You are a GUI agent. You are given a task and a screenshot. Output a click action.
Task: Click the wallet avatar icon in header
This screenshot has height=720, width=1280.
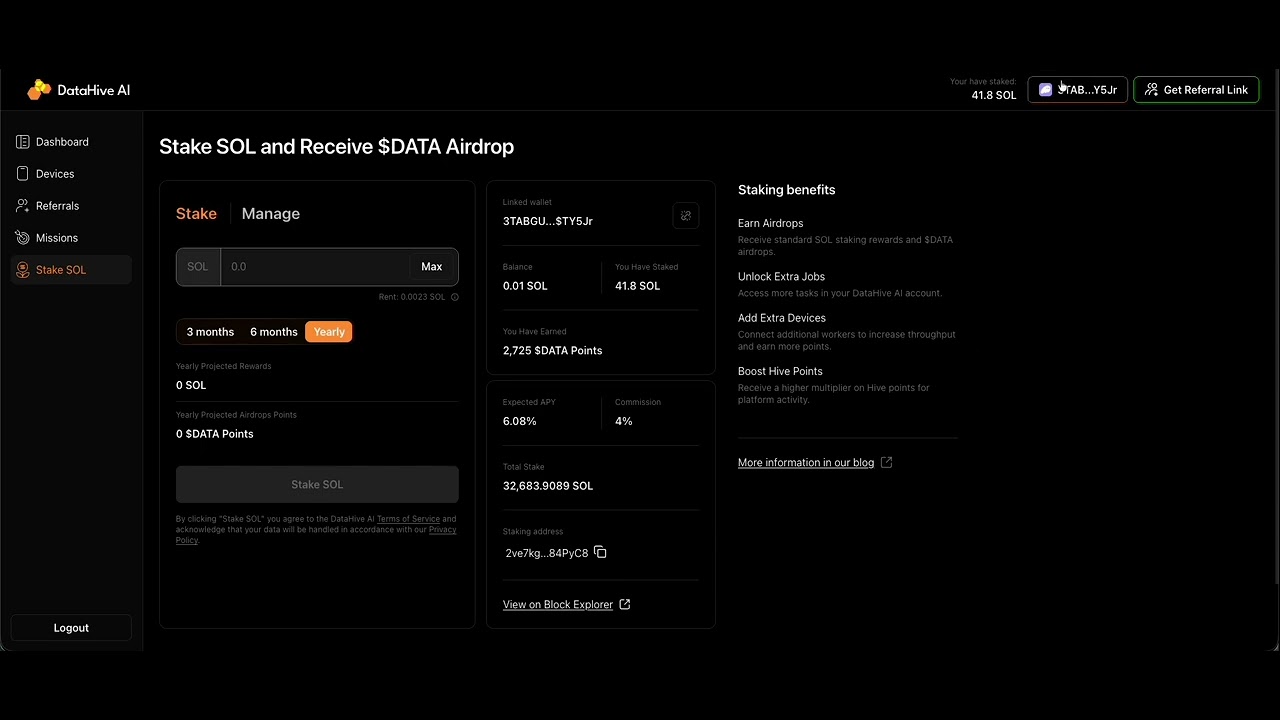click(x=1045, y=90)
